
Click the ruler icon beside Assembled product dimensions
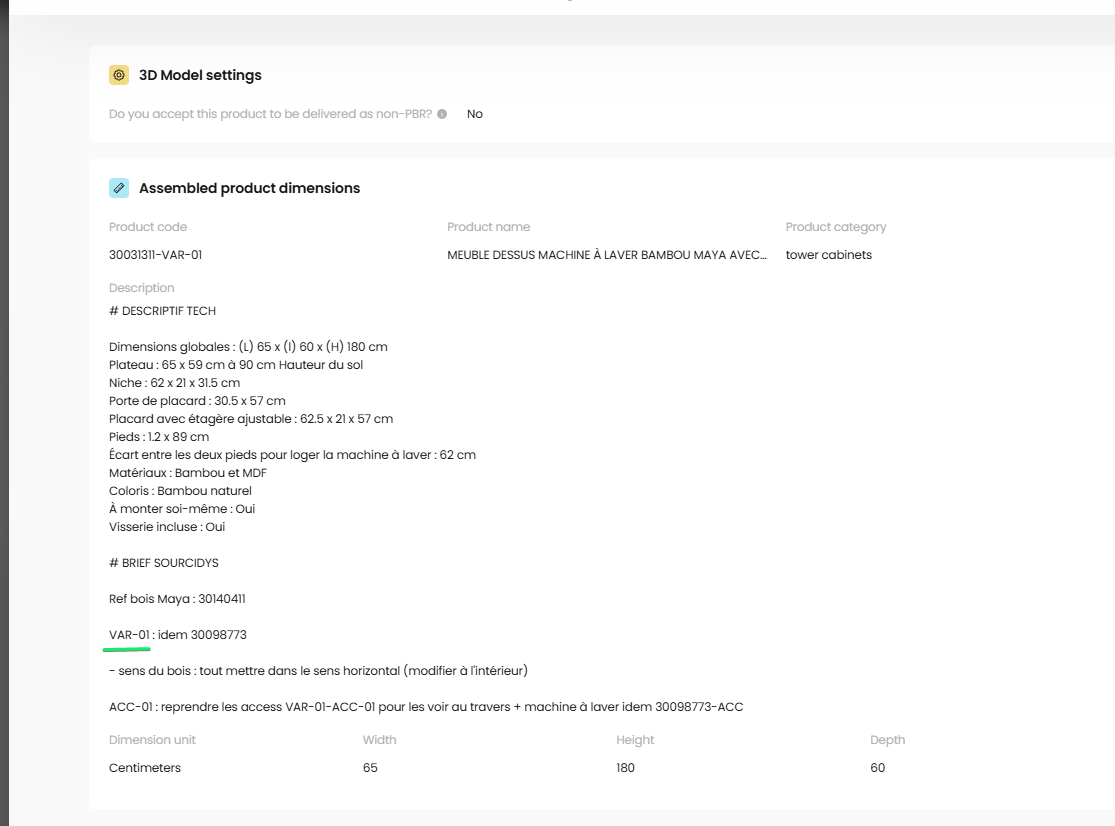[119, 188]
